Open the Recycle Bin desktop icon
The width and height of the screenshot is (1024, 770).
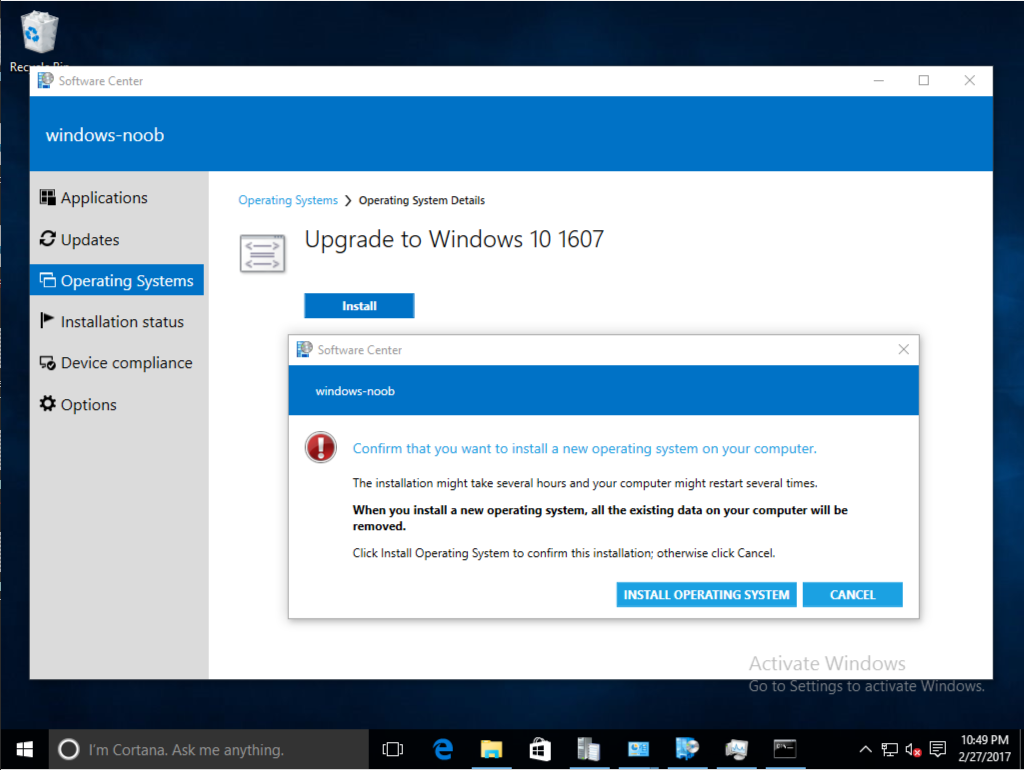pyautogui.click(x=39, y=39)
